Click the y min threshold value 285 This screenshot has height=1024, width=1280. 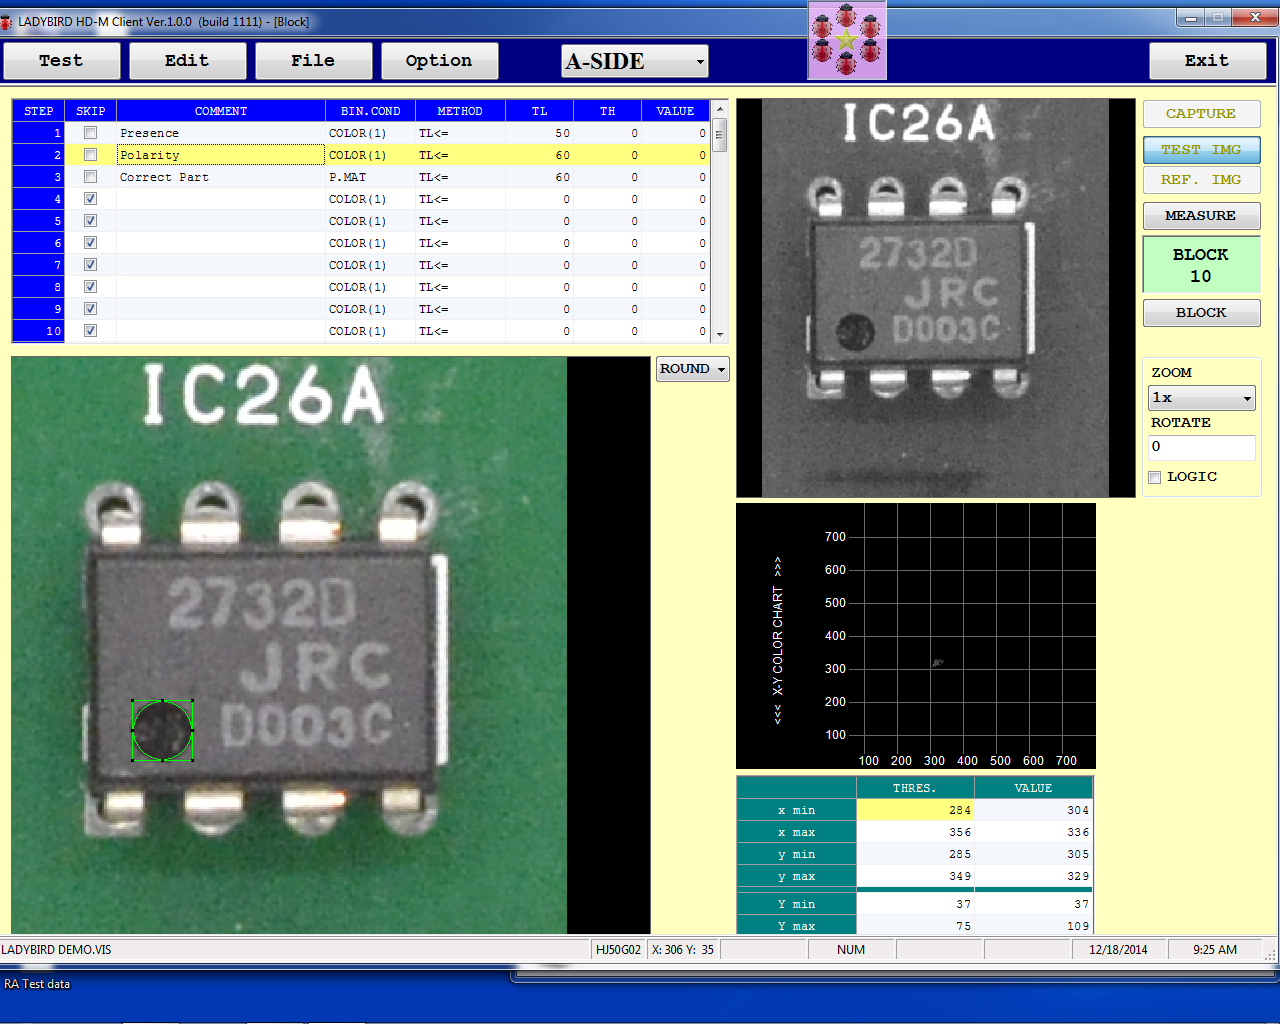point(915,854)
